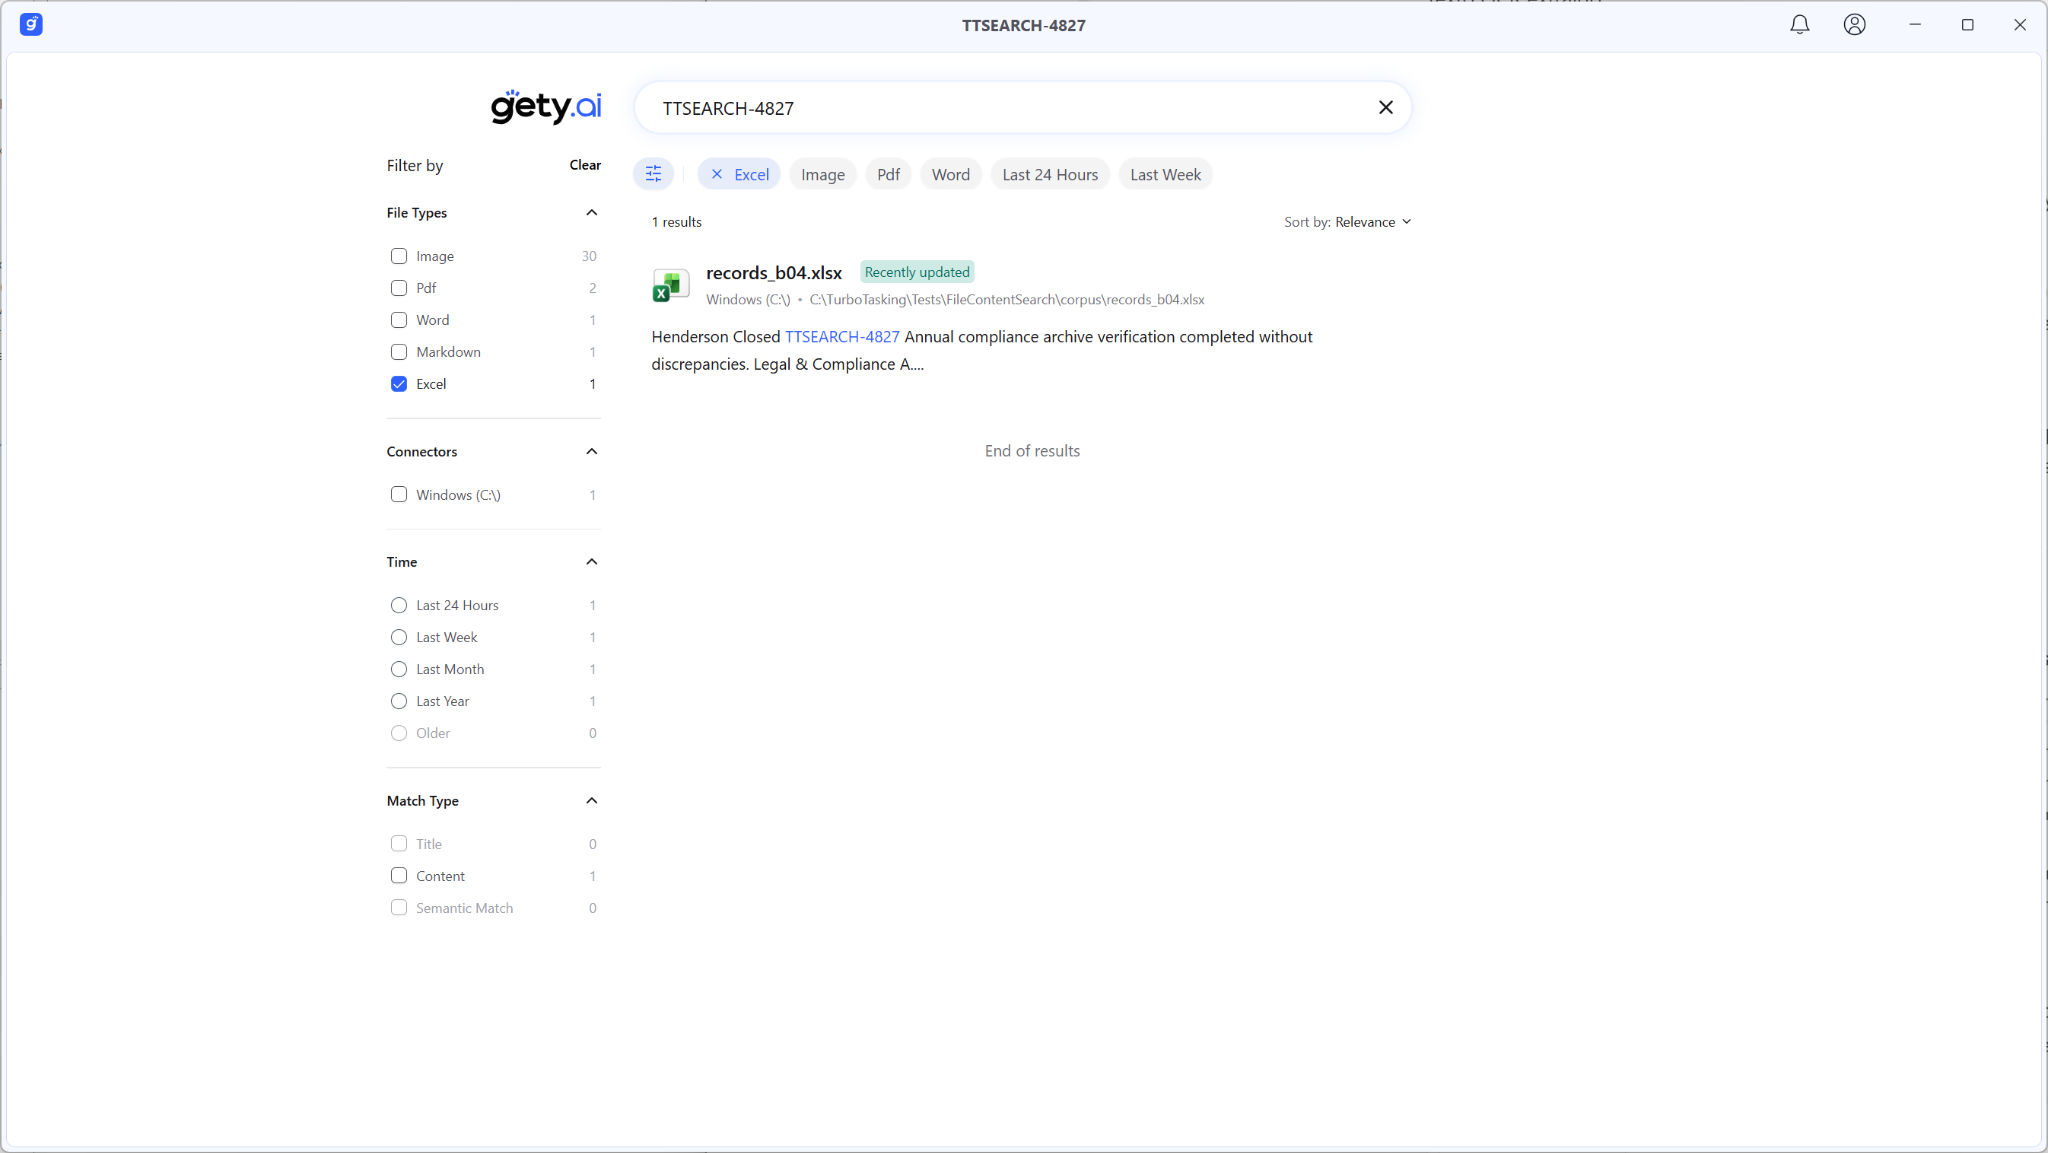2048x1153 pixels.
Task: Check the Word file type checkbox
Action: point(399,320)
